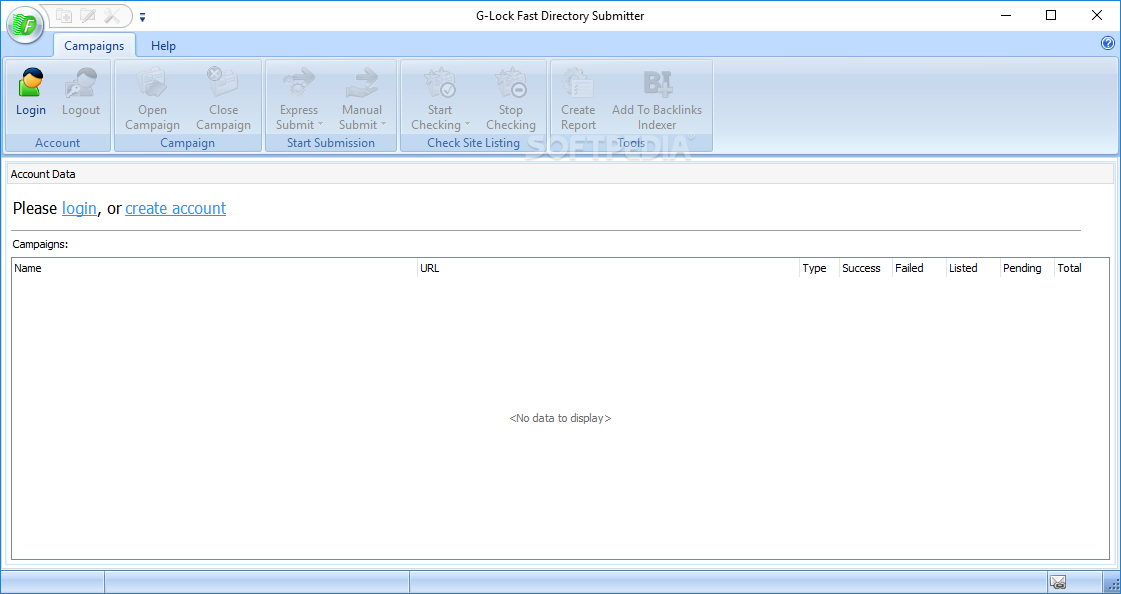Click the Check Site Listing group label
Viewport: 1121px width, 594px height.
[473, 143]
